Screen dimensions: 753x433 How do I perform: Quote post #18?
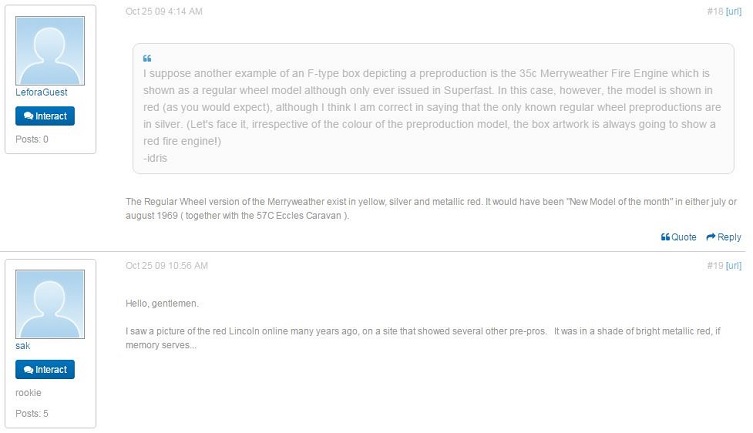[678, 237]
